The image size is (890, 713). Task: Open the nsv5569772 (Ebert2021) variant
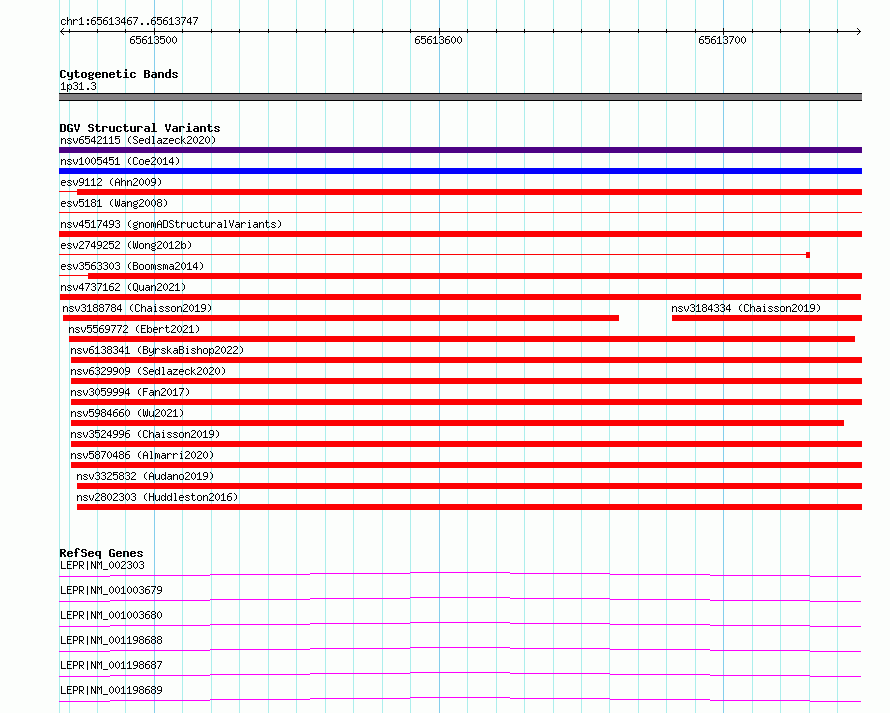click(461, 339)
